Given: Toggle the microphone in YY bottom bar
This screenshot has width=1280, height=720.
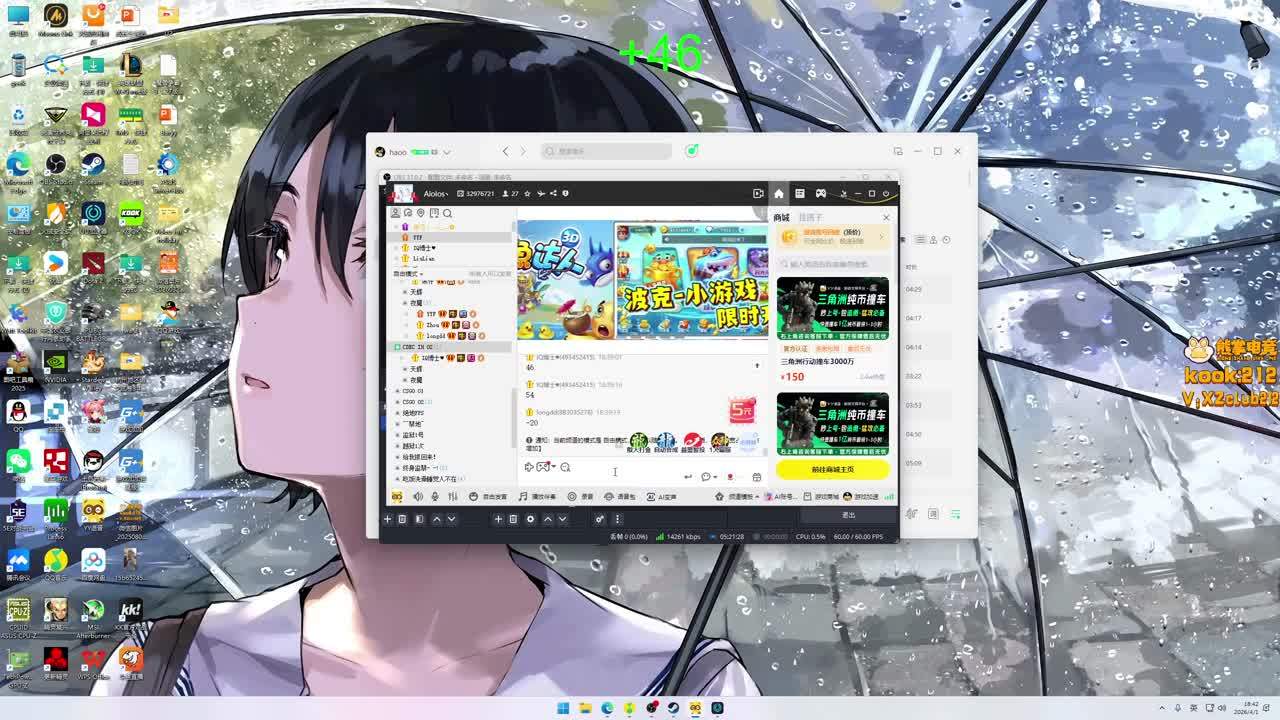Looking at the screenshot, I should click(434, 497).
